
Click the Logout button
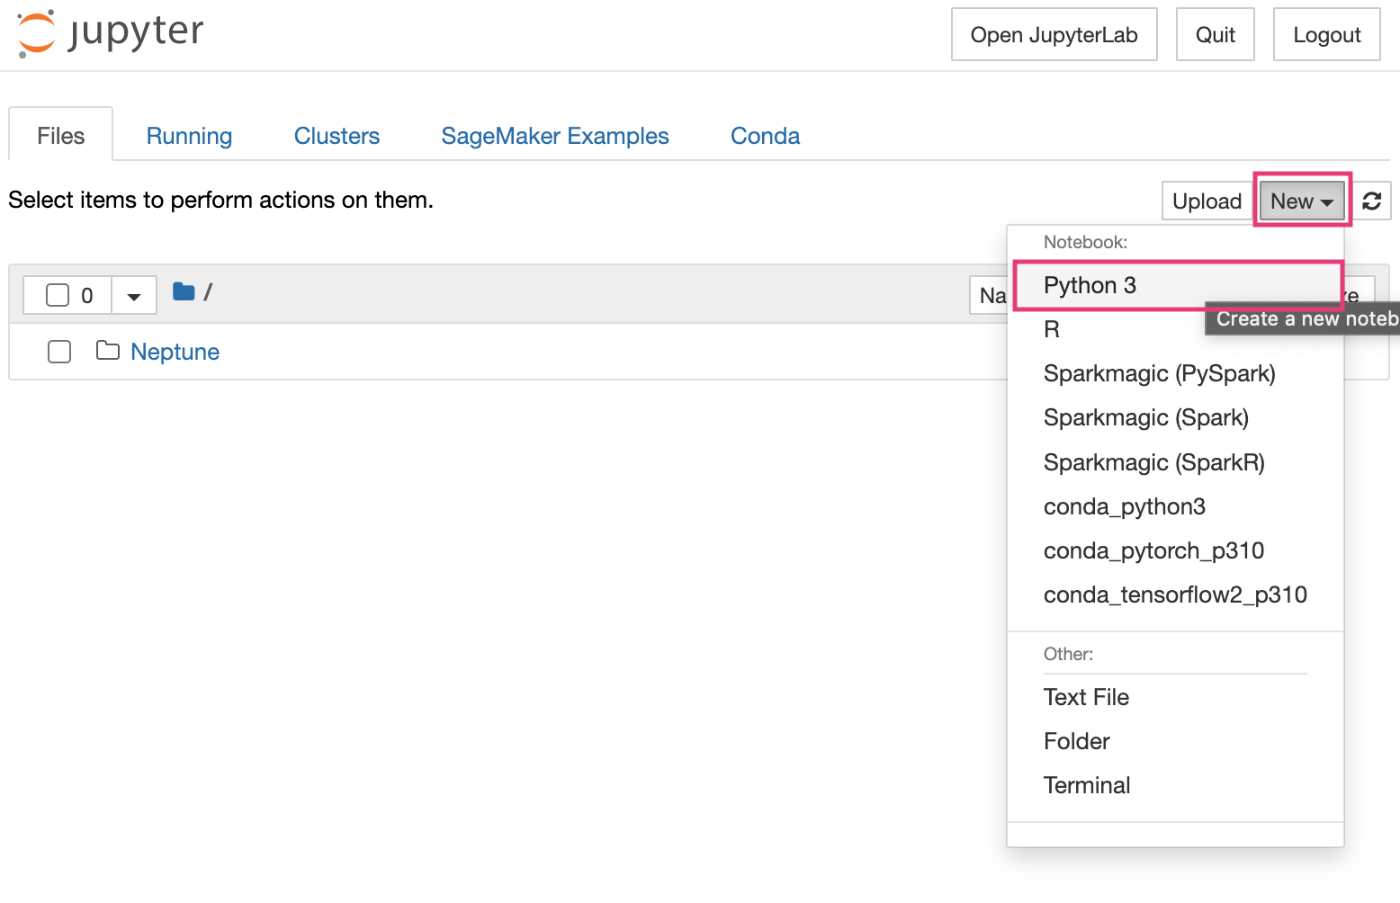1327,35
